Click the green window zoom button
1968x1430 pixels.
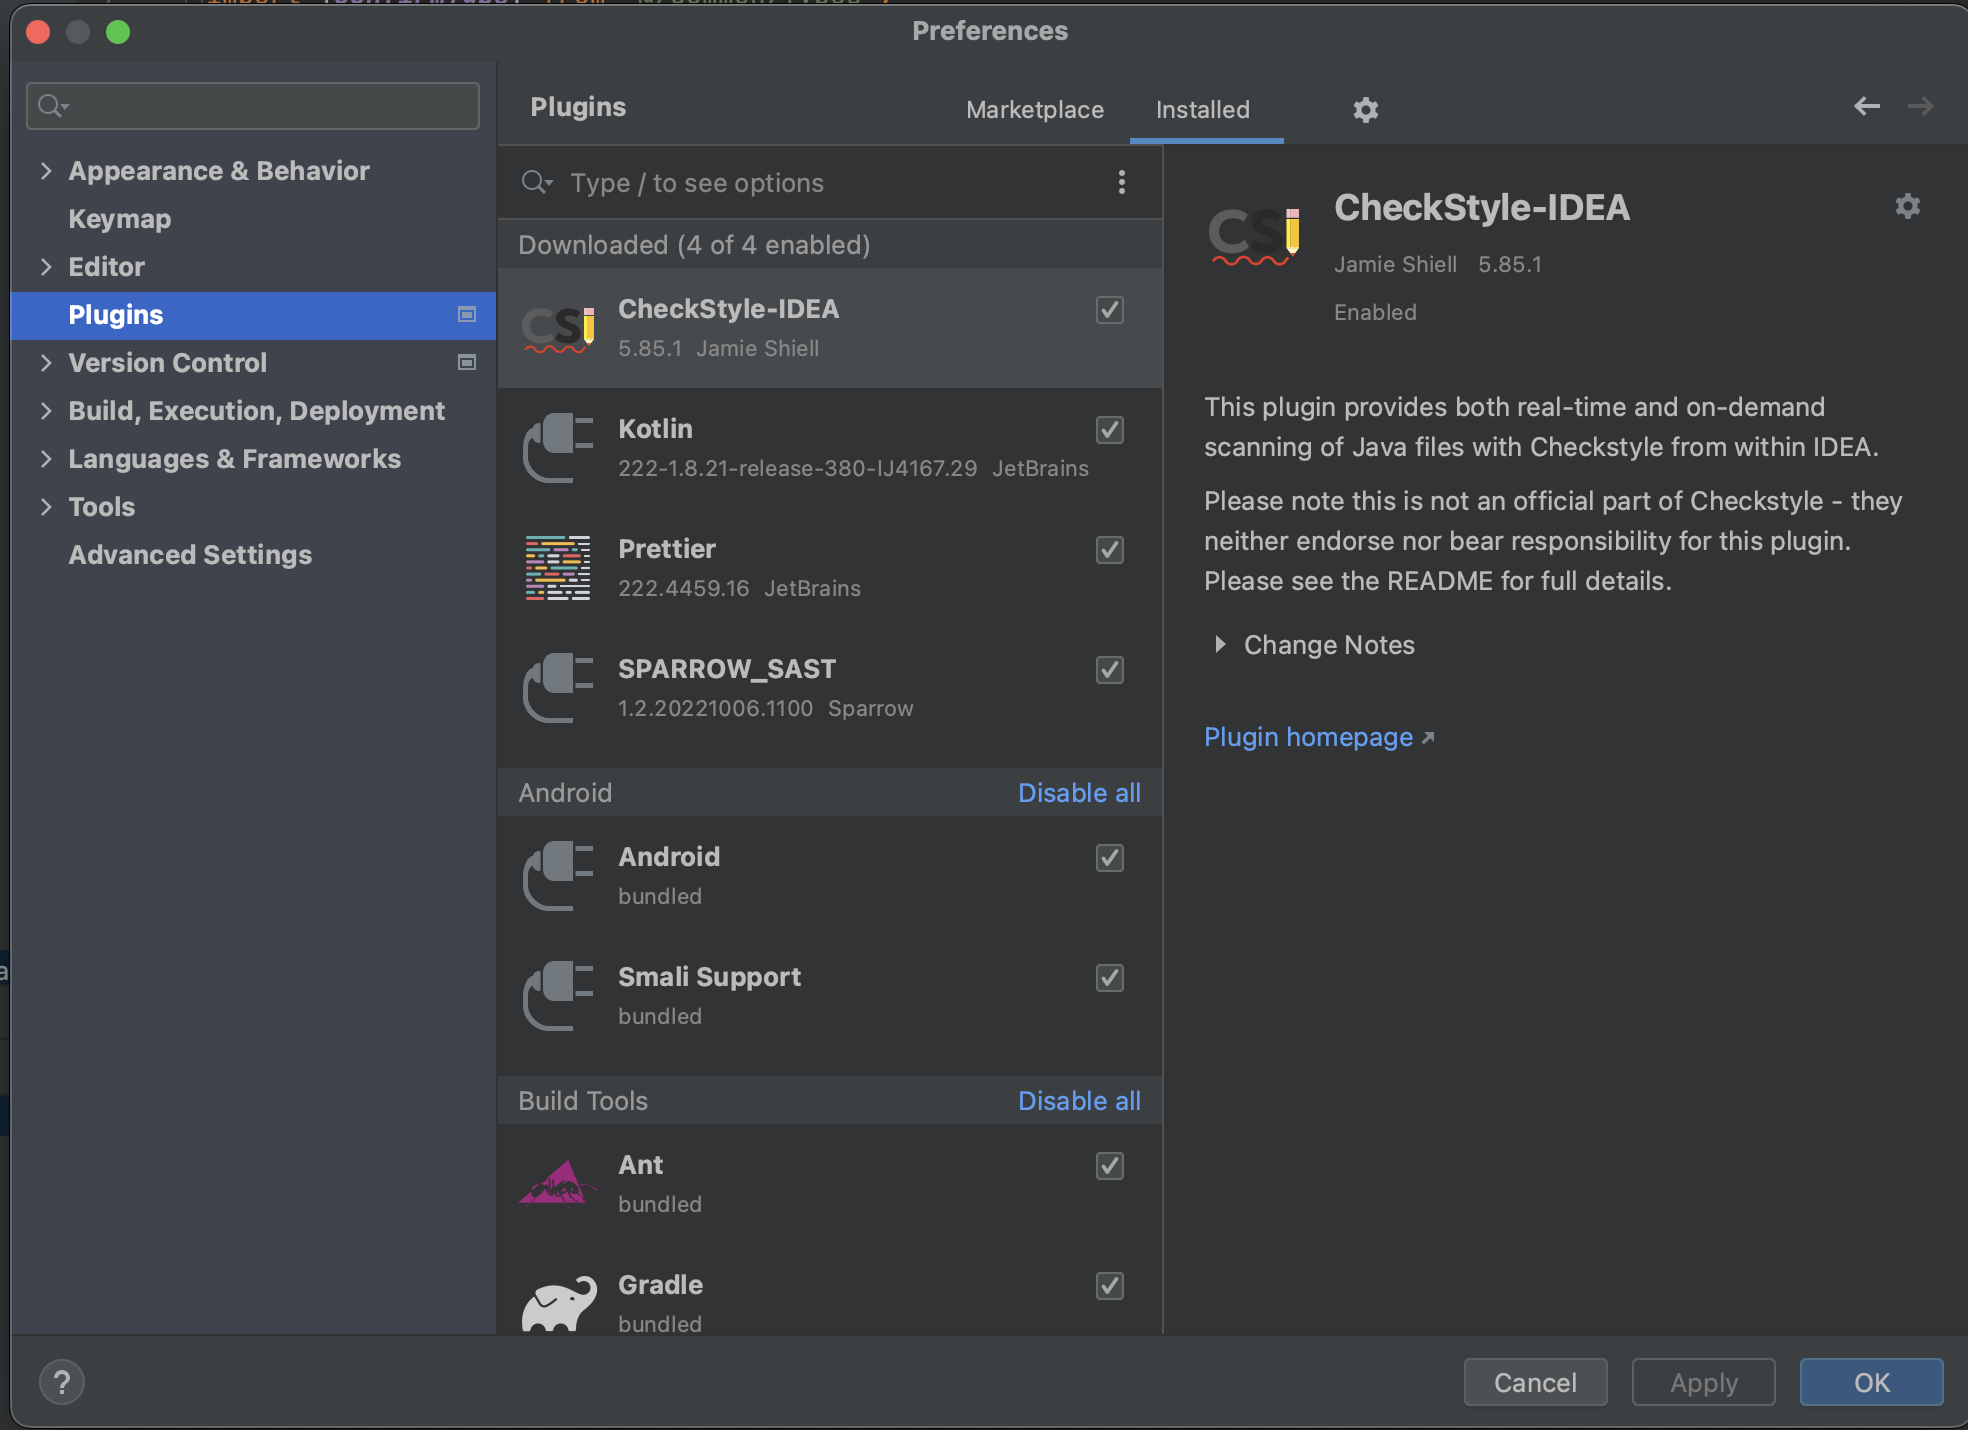(x=118, y=32)
